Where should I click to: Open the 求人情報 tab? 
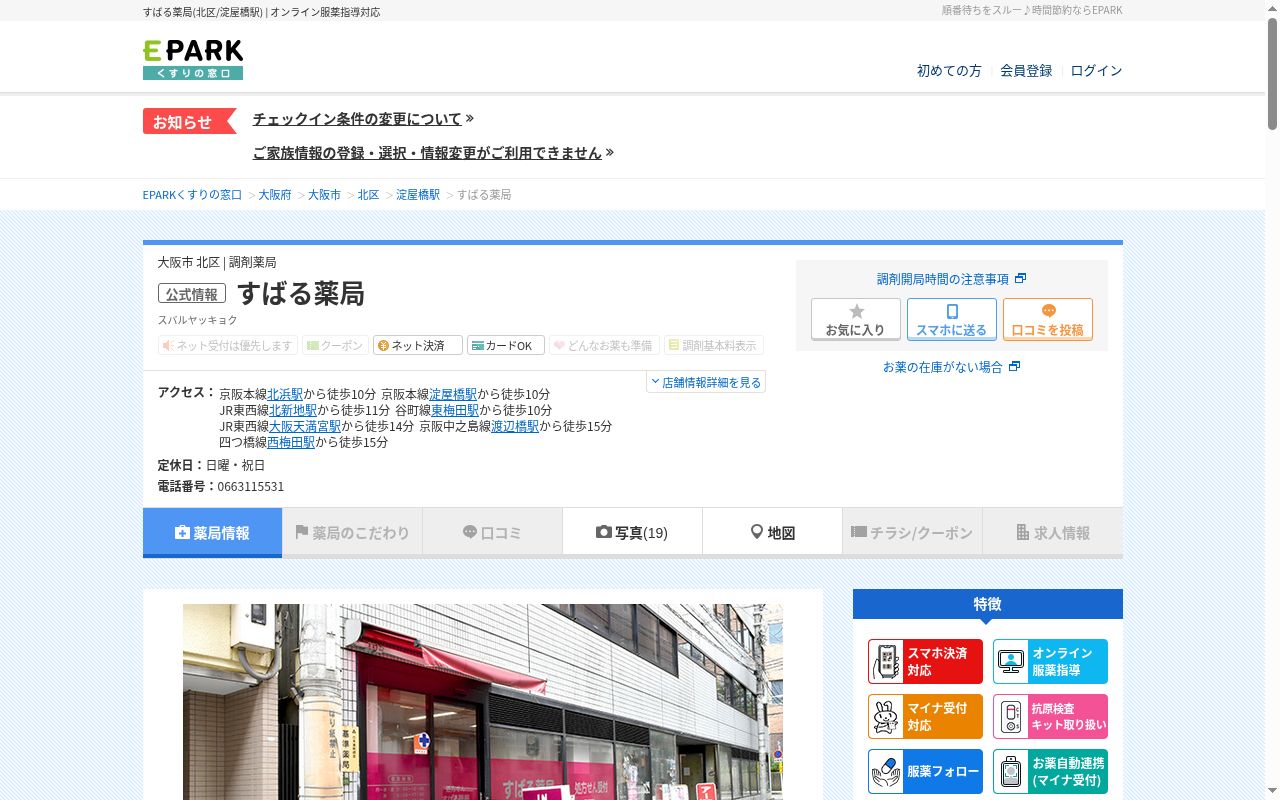[x=1052, y=533]
